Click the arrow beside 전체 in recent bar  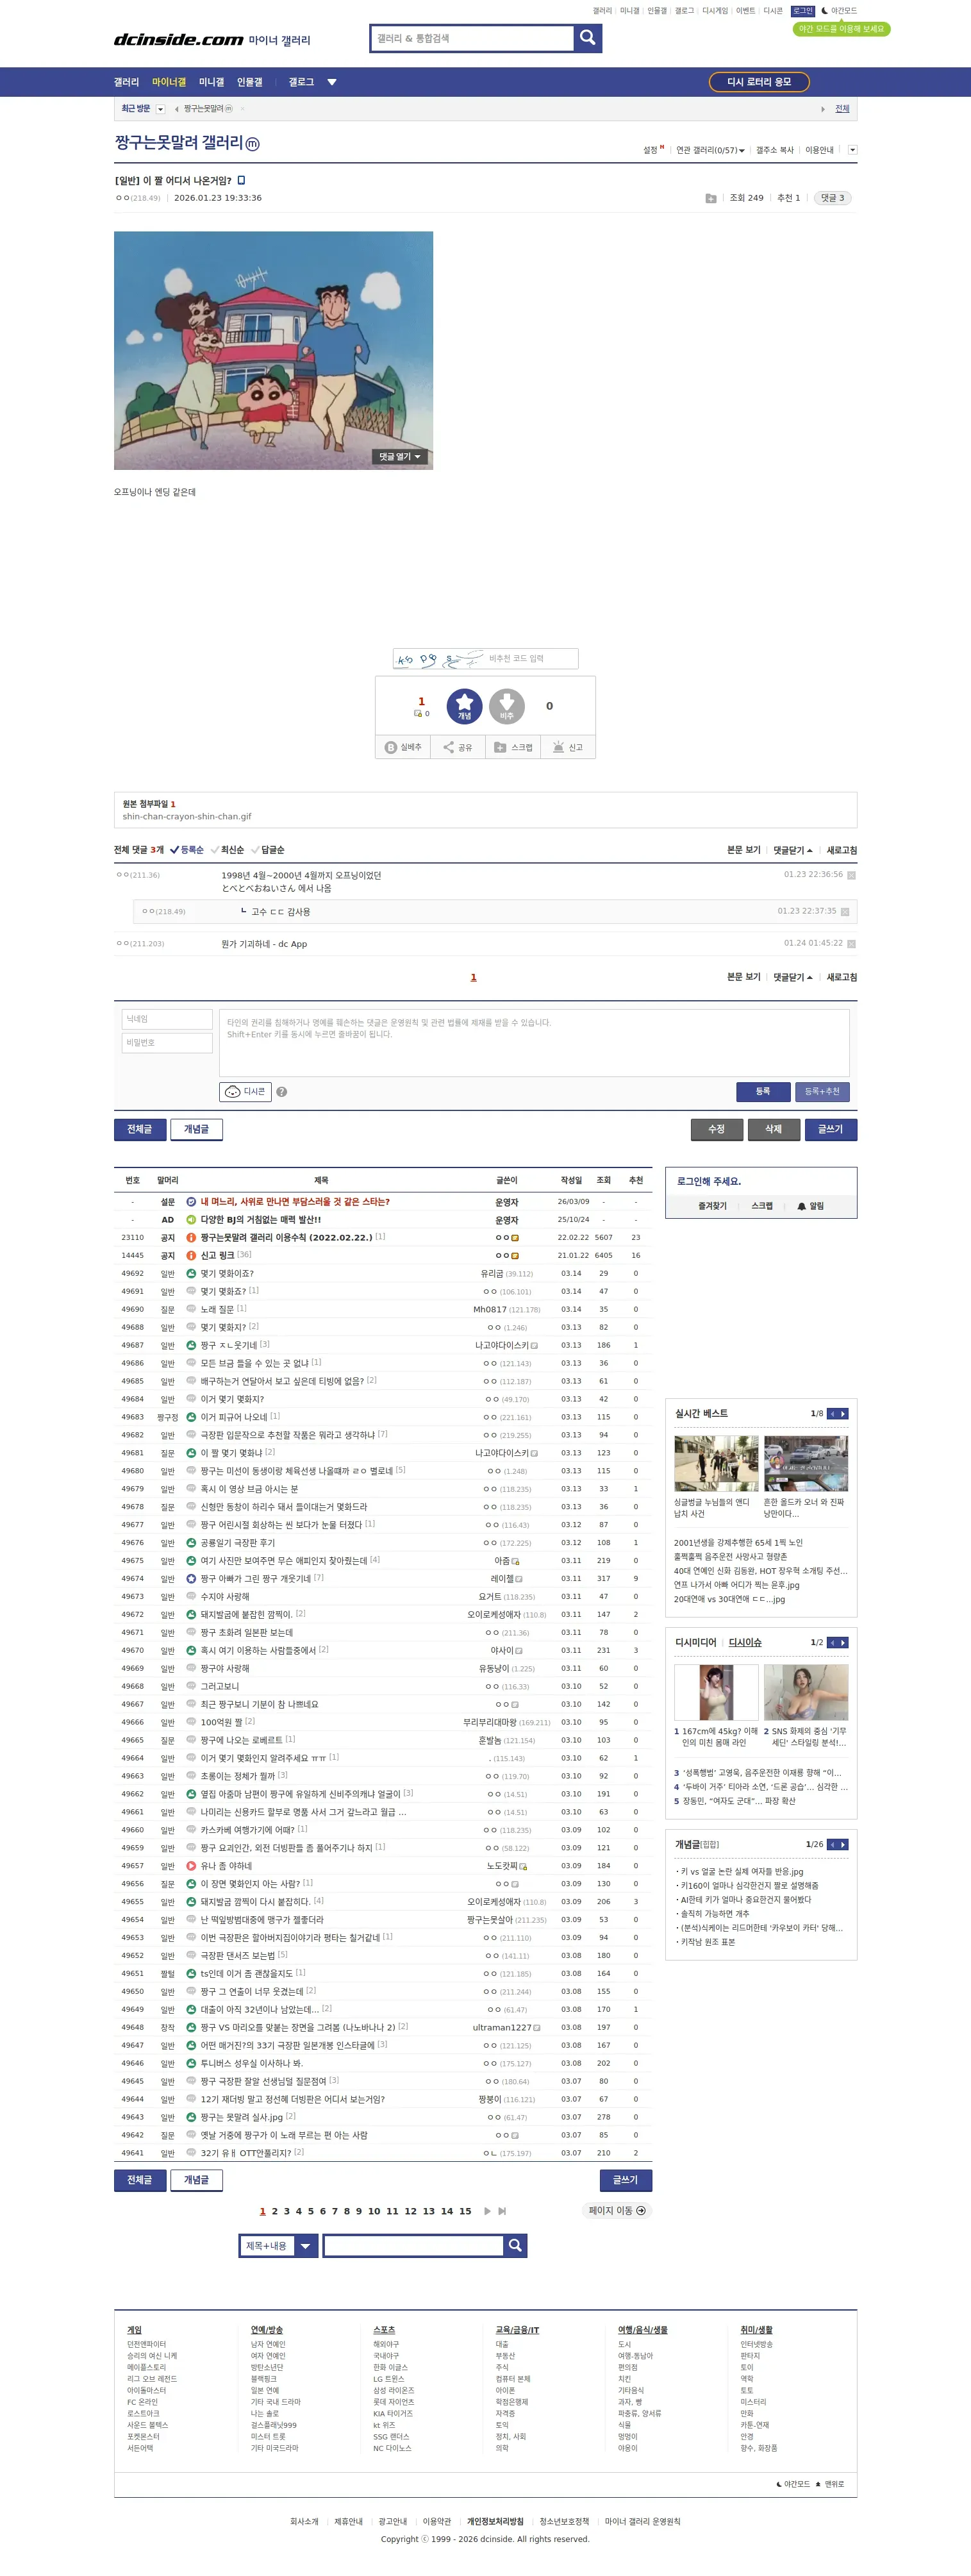click(x=823, y=109)
